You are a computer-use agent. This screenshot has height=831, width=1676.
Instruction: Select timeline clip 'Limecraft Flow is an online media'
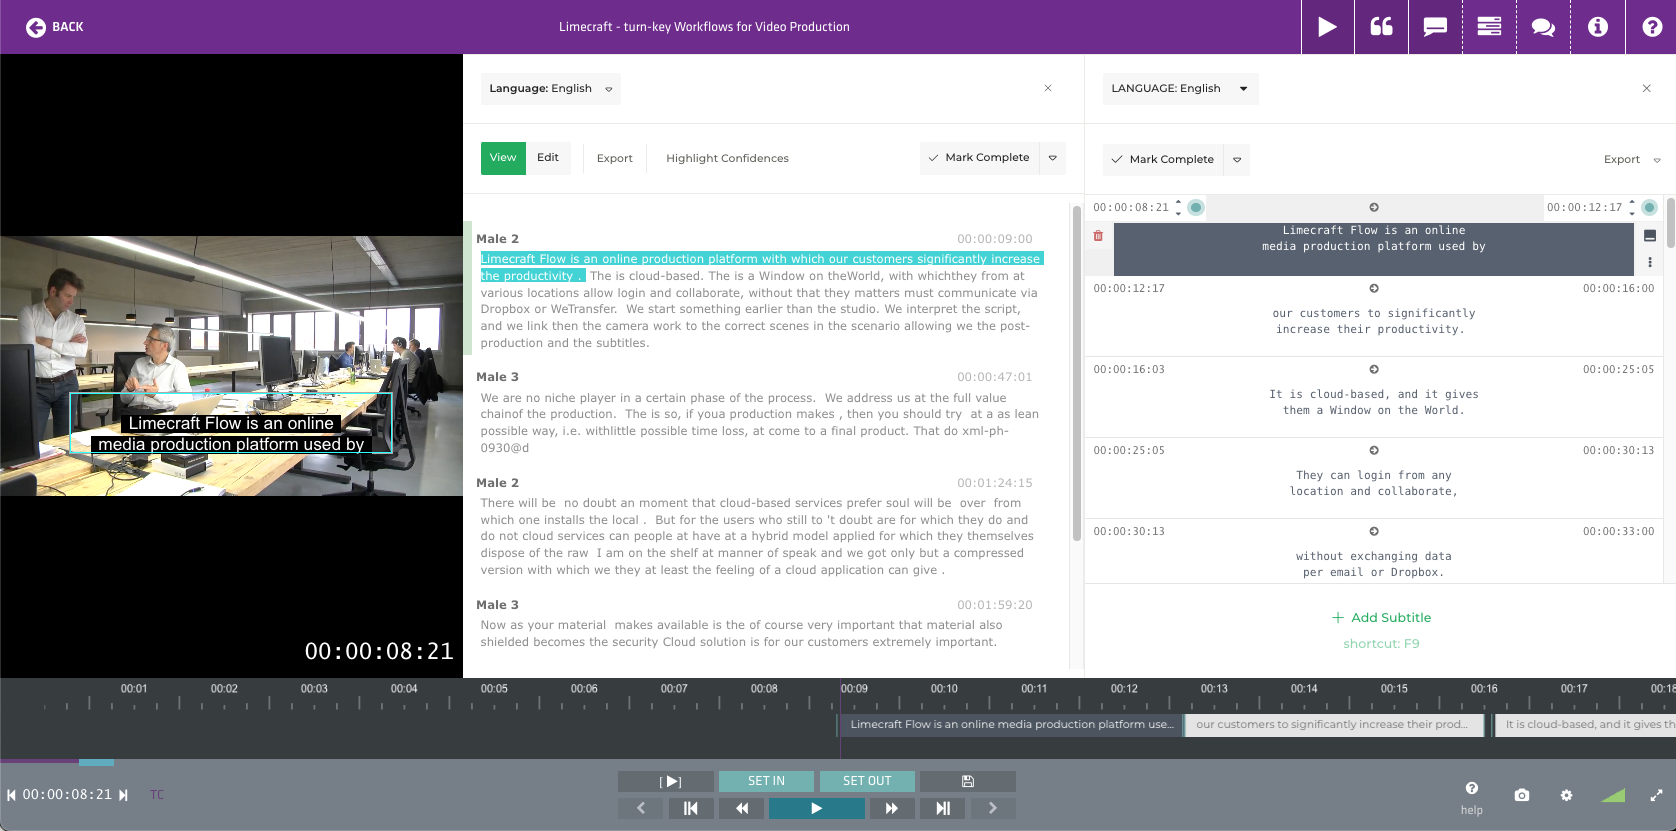tap(1010, 725)
